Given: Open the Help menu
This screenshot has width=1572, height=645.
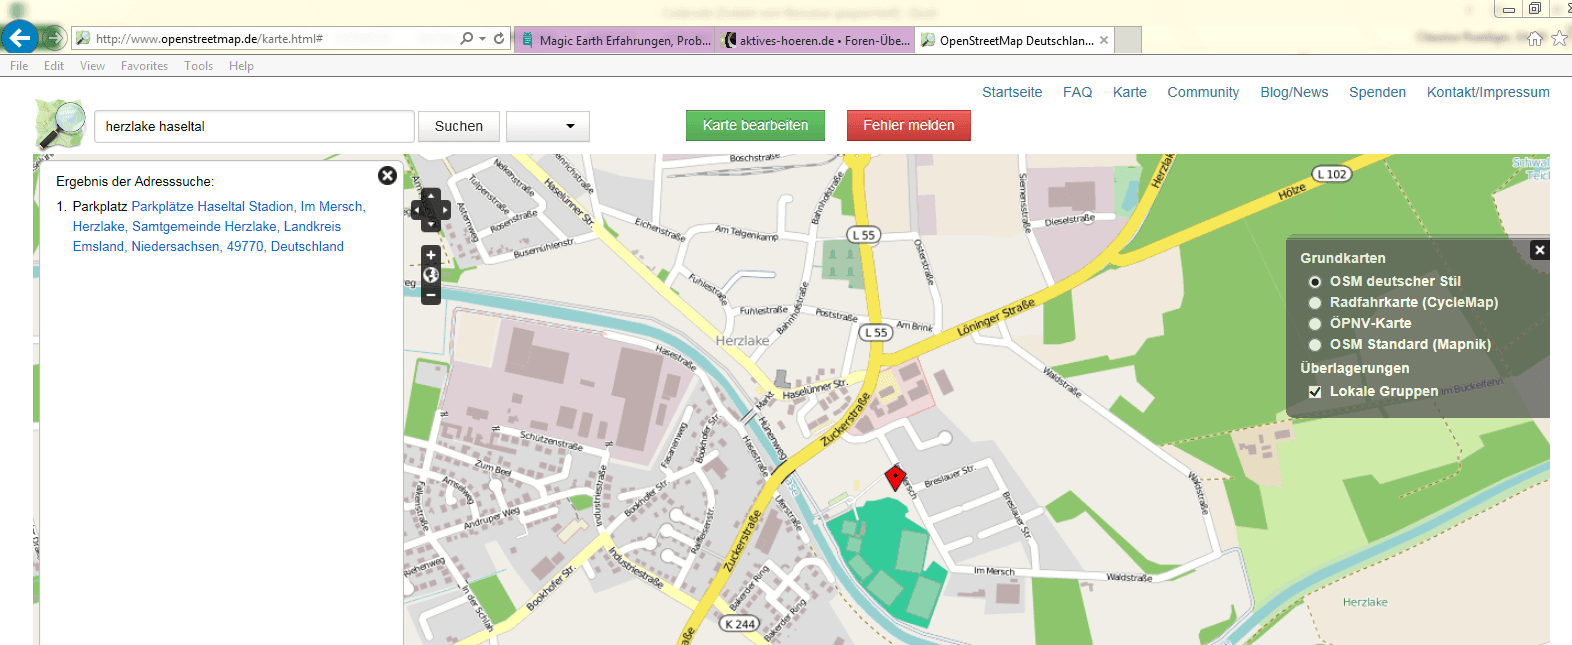Looking at the screenshot, I should pyautogui.click(x=241, y=66).
